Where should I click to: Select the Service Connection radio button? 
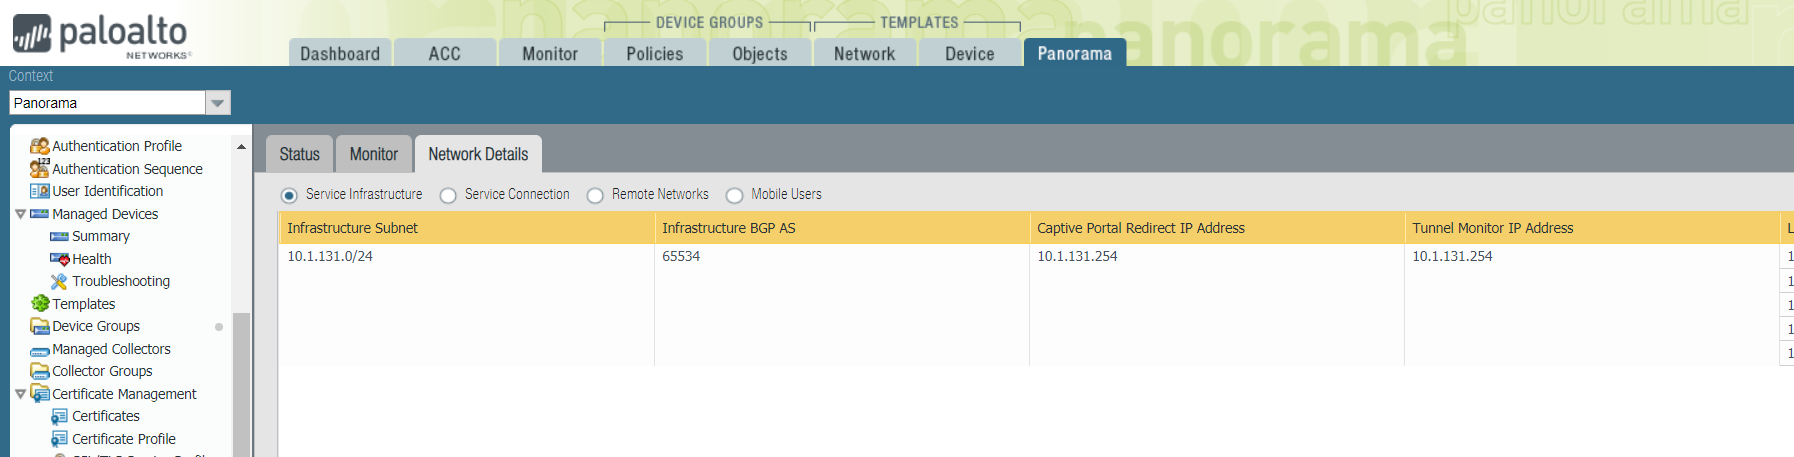point(448,195)
